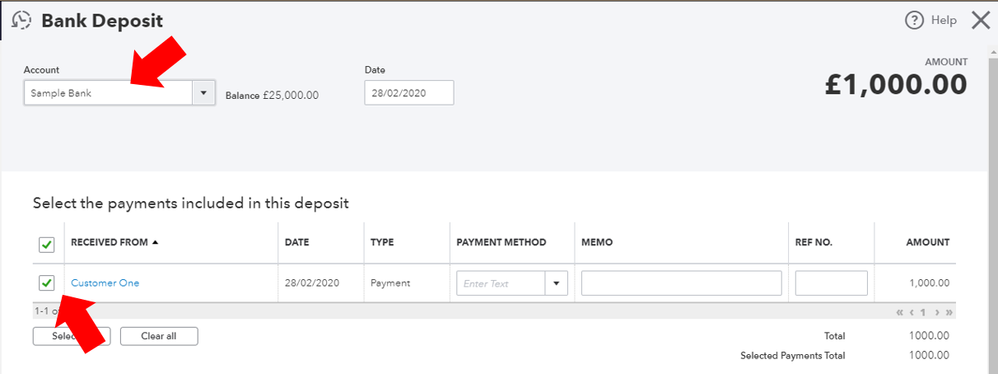This screenshot has height=374, width=998.
Task: Click page number 1 in pagination
Action: [924, 312]
